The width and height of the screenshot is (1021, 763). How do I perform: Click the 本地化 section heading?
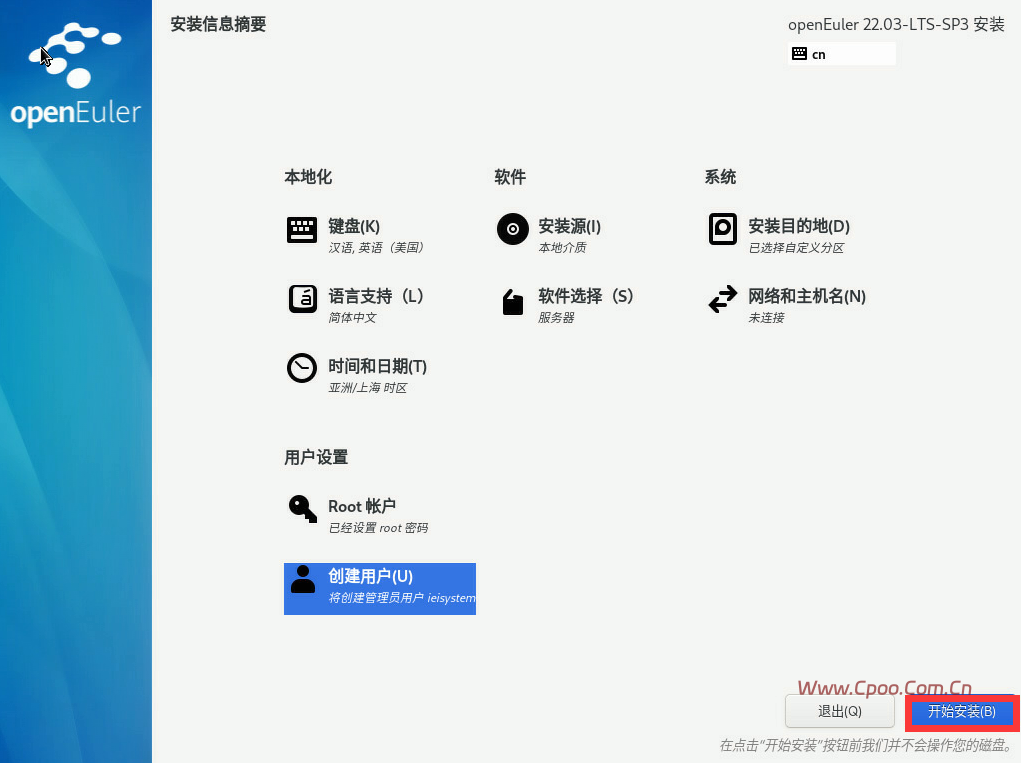(308, 177)
